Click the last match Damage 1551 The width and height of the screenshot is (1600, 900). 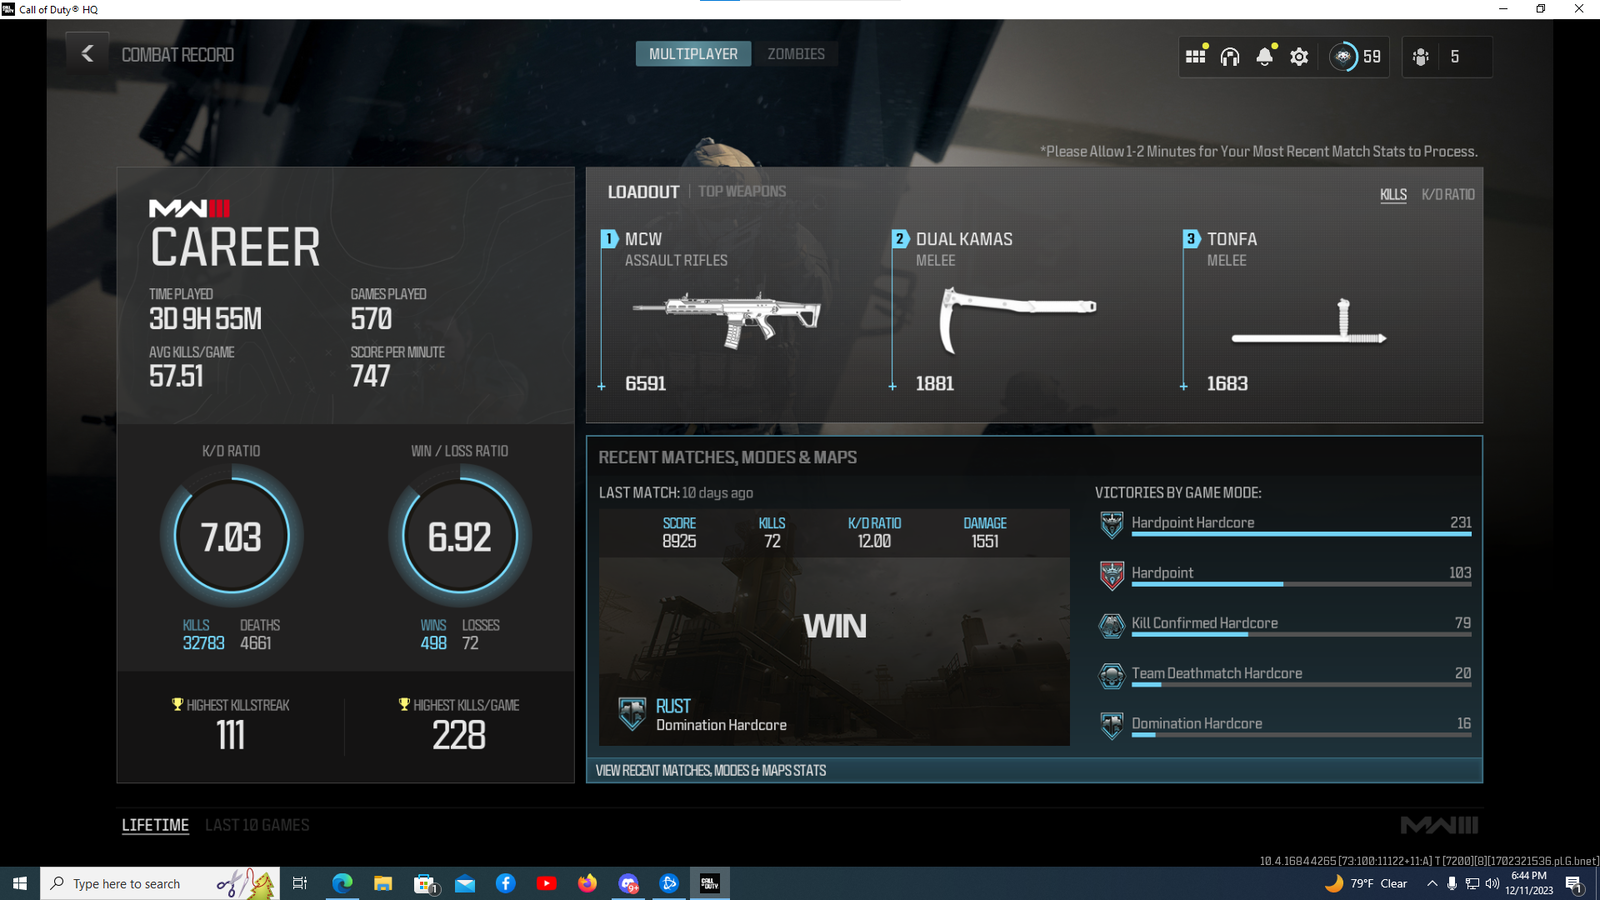[985, 541]
